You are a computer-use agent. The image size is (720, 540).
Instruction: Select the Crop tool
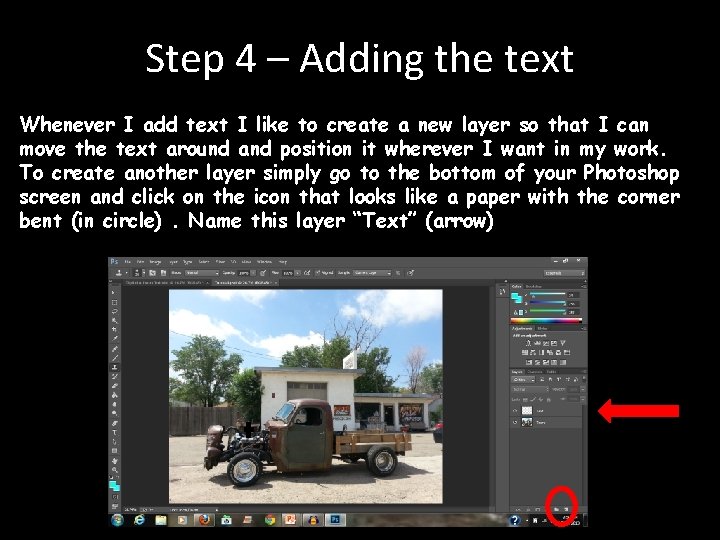point(114,329)
